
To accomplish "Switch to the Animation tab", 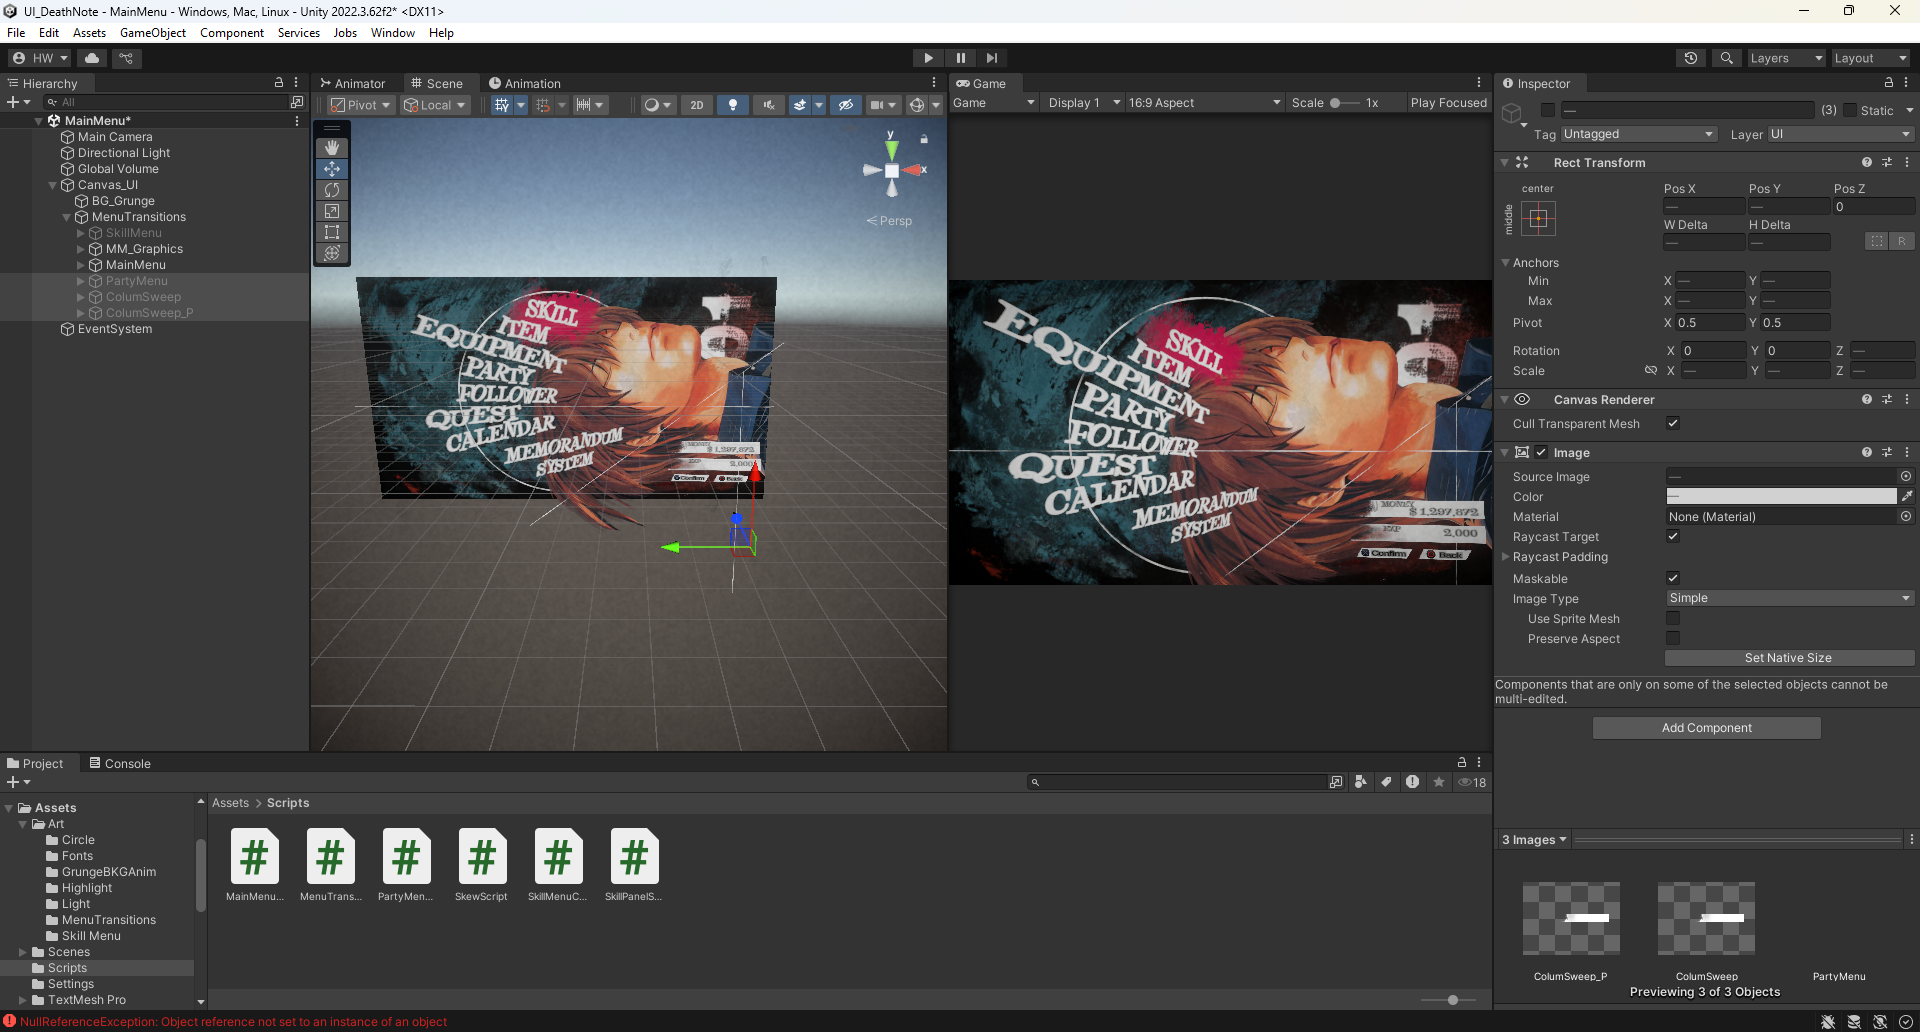I will tap(524, 83).
